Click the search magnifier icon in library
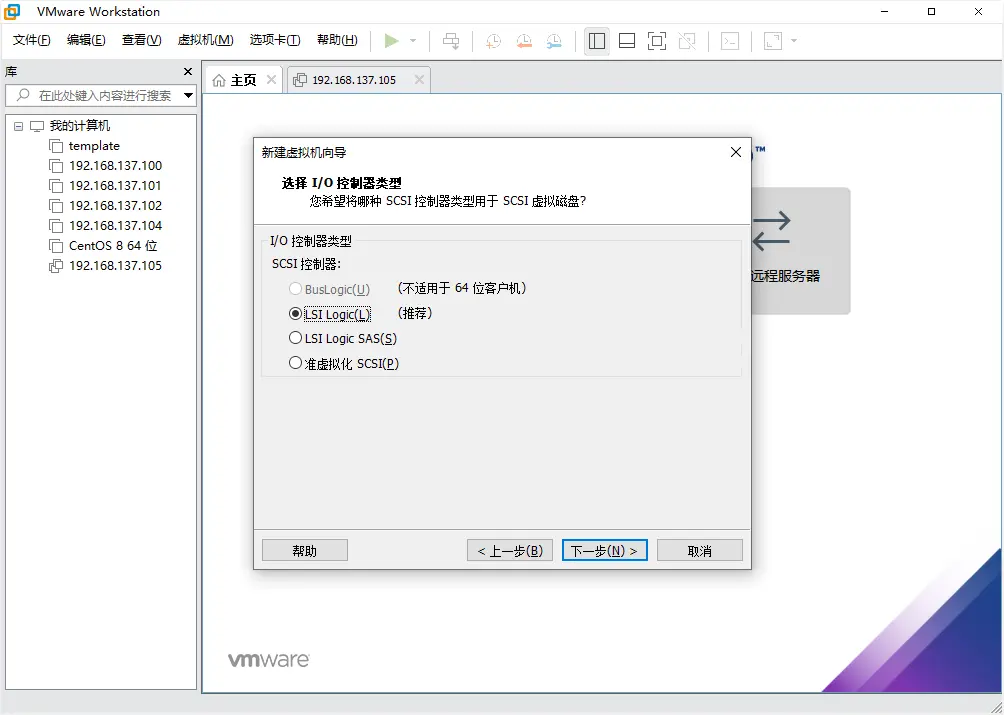The width and height of the screenshot is (1004, 715). [23, 95]
